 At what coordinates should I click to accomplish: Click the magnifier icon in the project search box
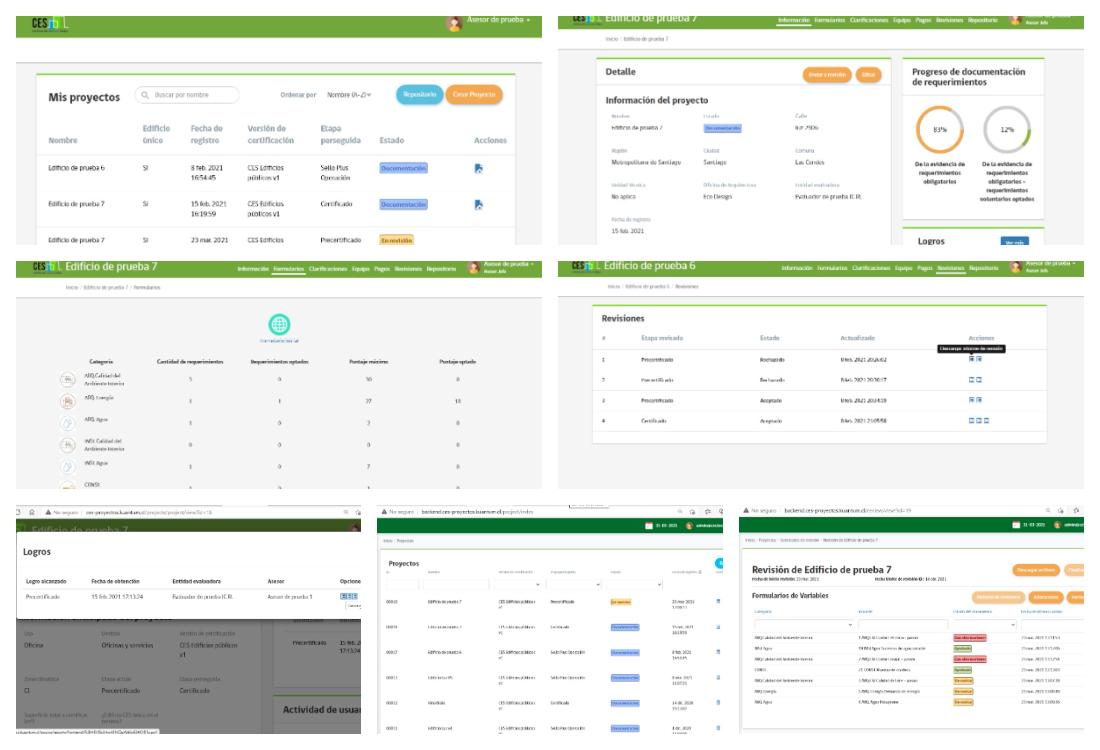146,95
